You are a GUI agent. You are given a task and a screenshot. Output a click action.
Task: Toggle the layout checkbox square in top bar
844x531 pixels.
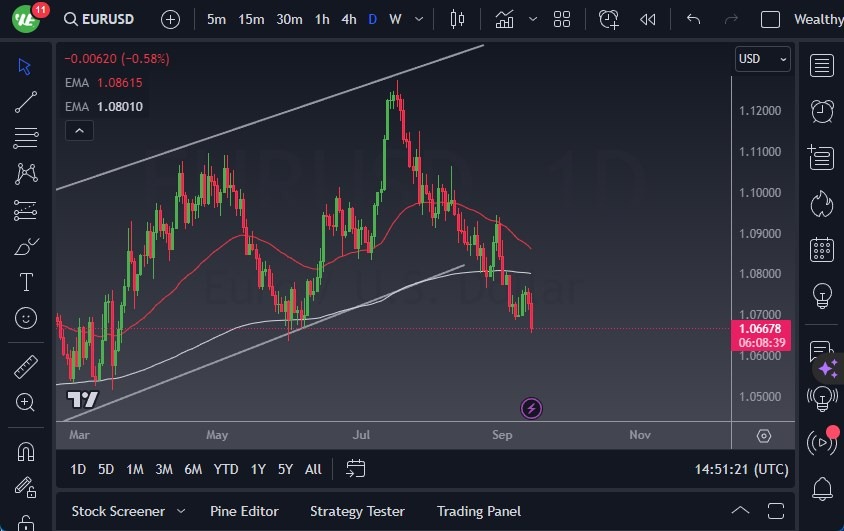point(770,19)
